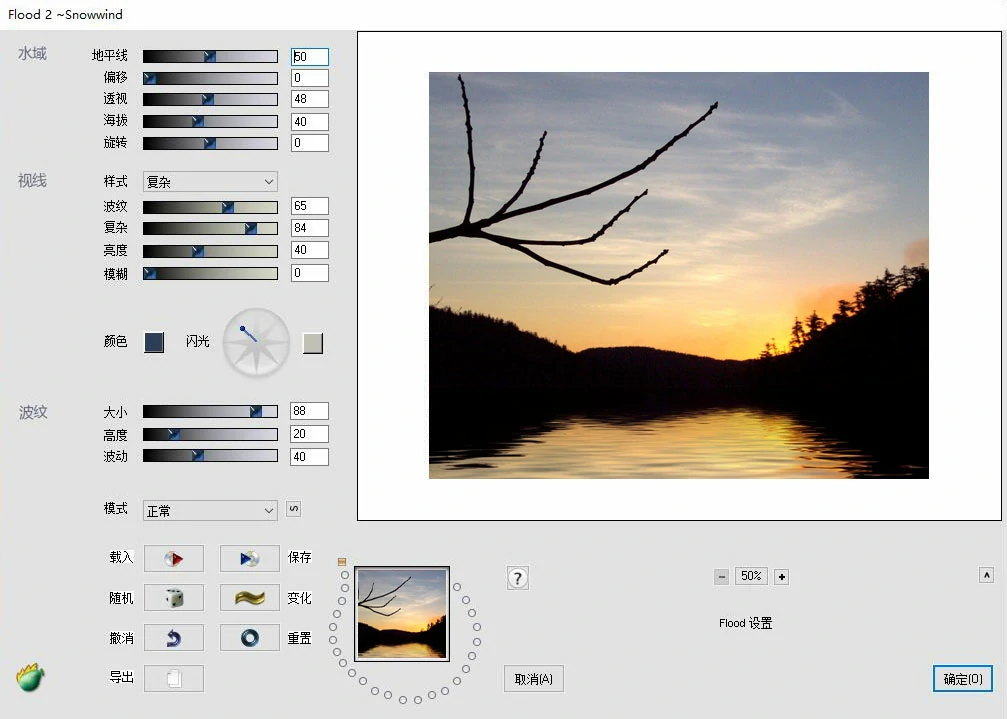Viewport: 1007px width, 719px height.
Task: Click the 亮度 brightness slider
Action: [210, 251]
